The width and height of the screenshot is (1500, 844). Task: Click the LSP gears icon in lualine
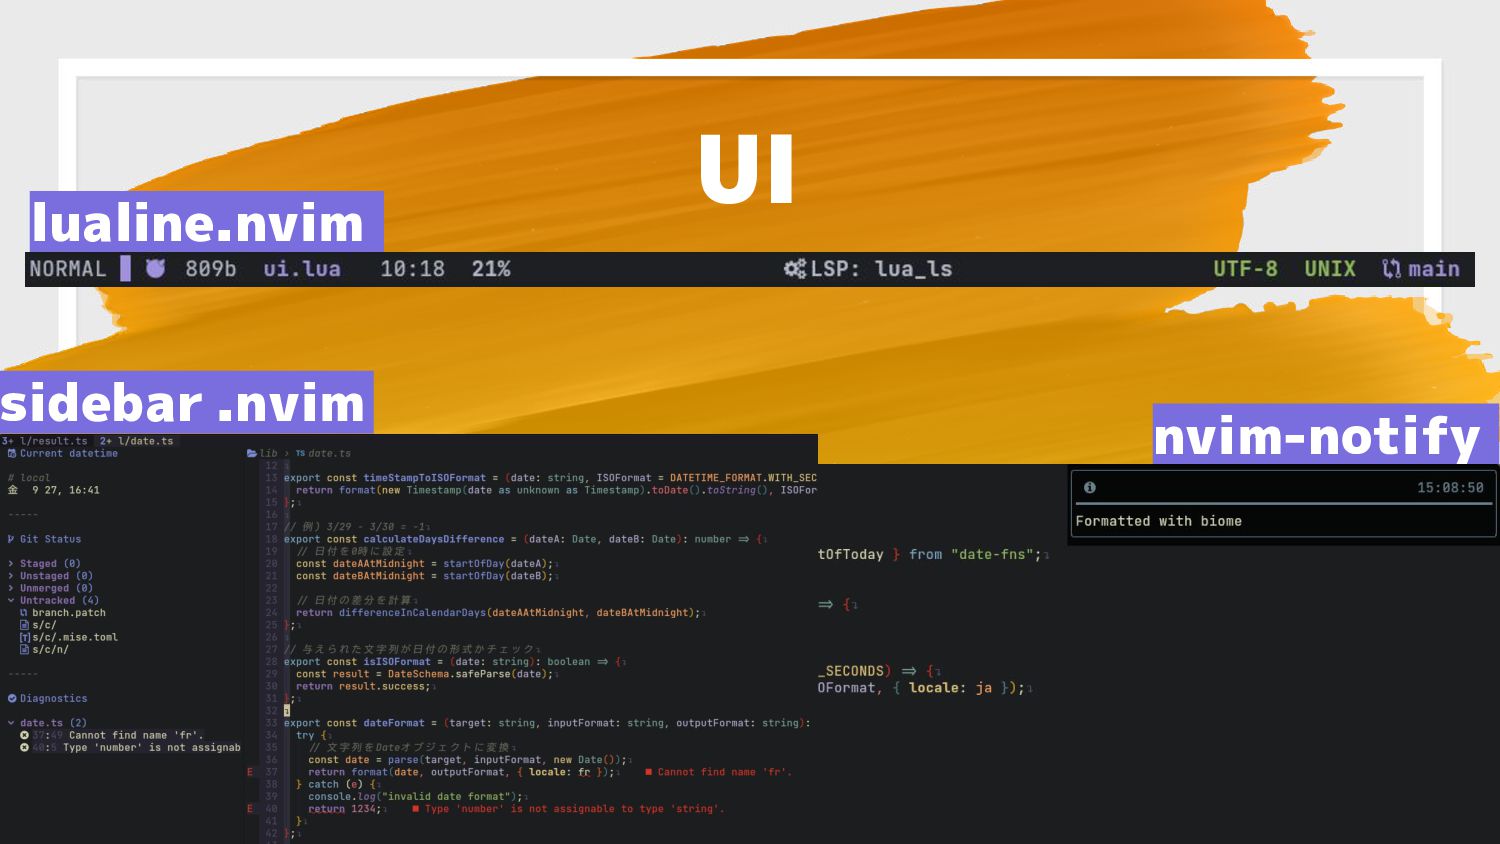pyautogui.click(x=795, y=268)
